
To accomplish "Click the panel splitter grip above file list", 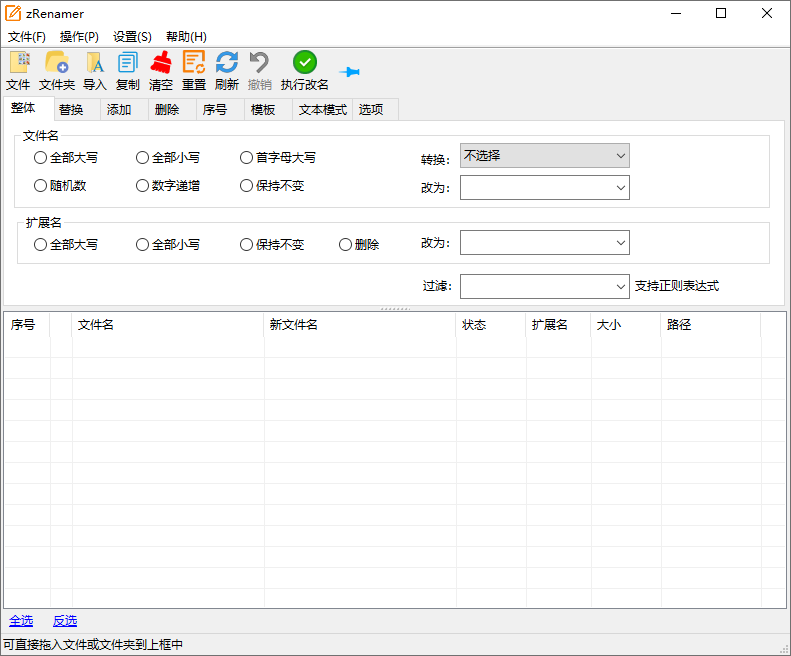I will (396, 308).
